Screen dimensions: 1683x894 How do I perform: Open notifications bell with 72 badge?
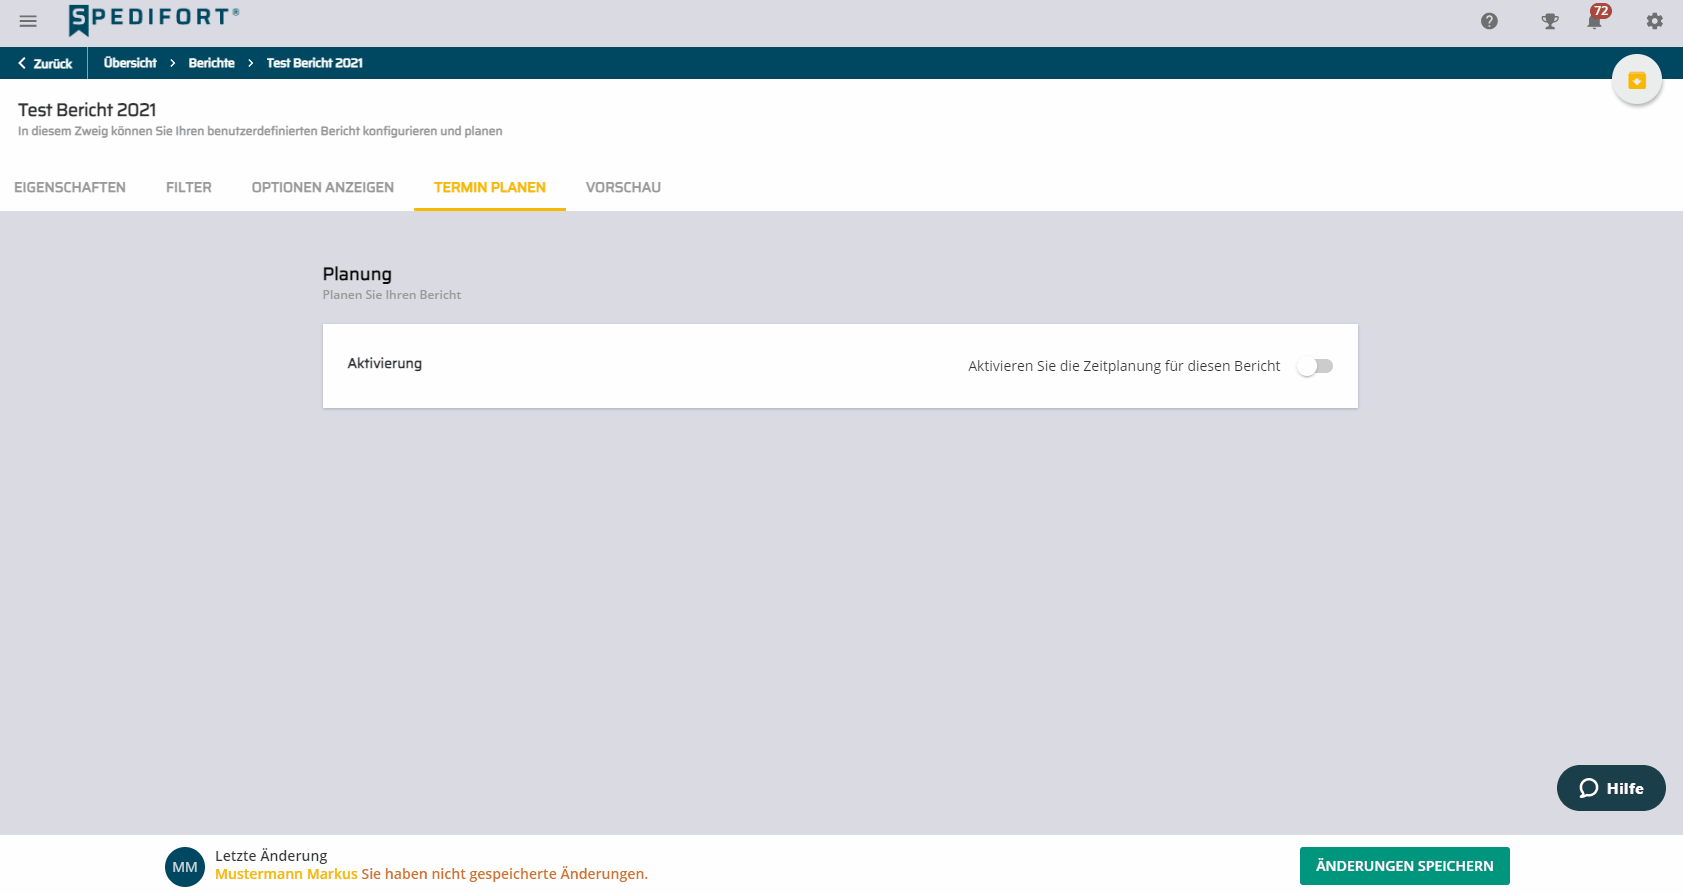[1597, 19]
